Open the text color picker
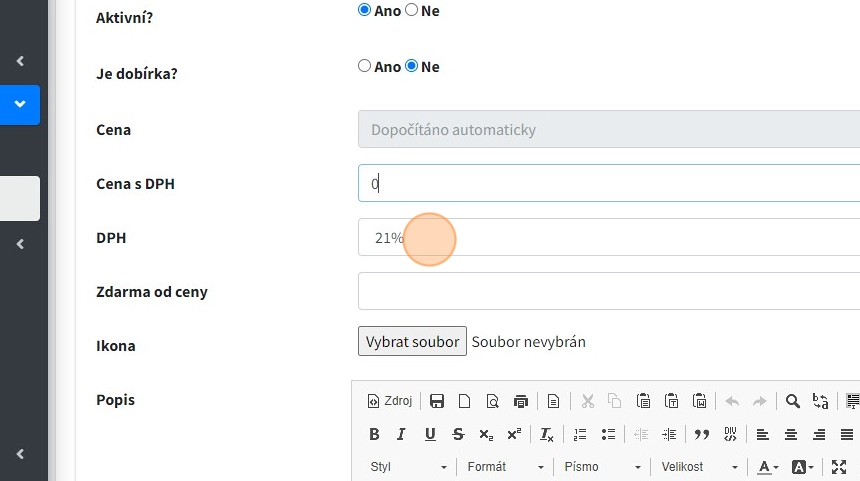 point(767,467)
